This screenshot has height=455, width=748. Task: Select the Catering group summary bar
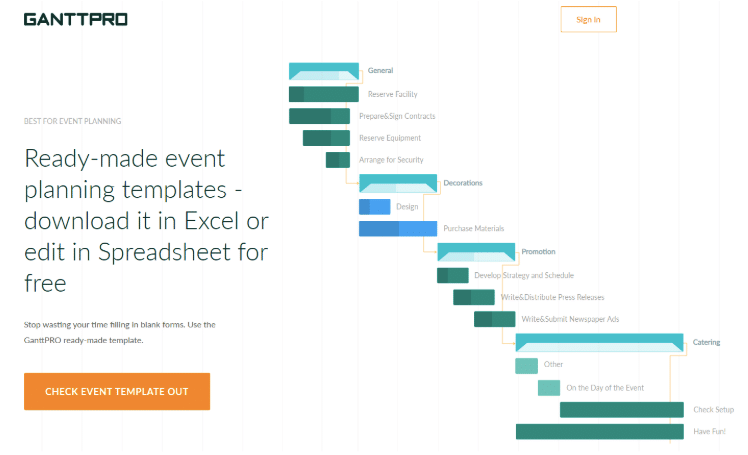click(600, 343)
